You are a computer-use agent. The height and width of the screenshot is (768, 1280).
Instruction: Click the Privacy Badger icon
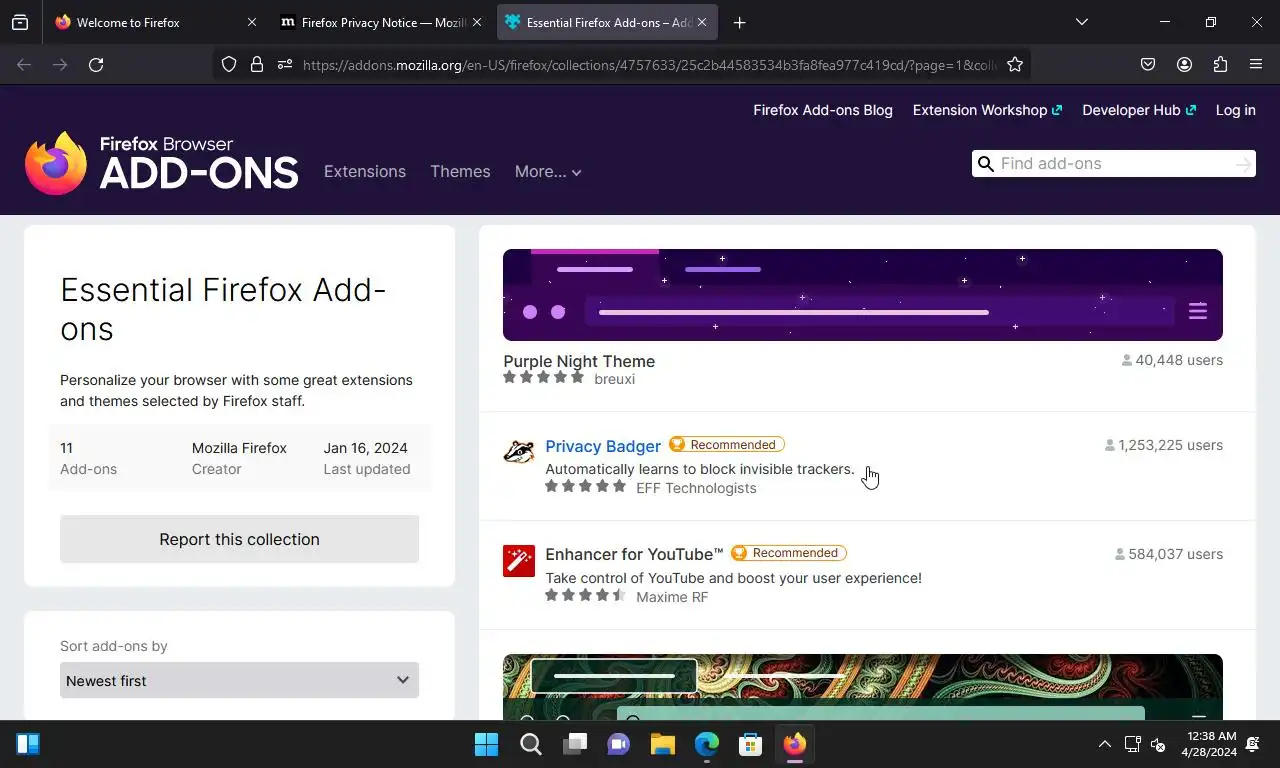519,452
